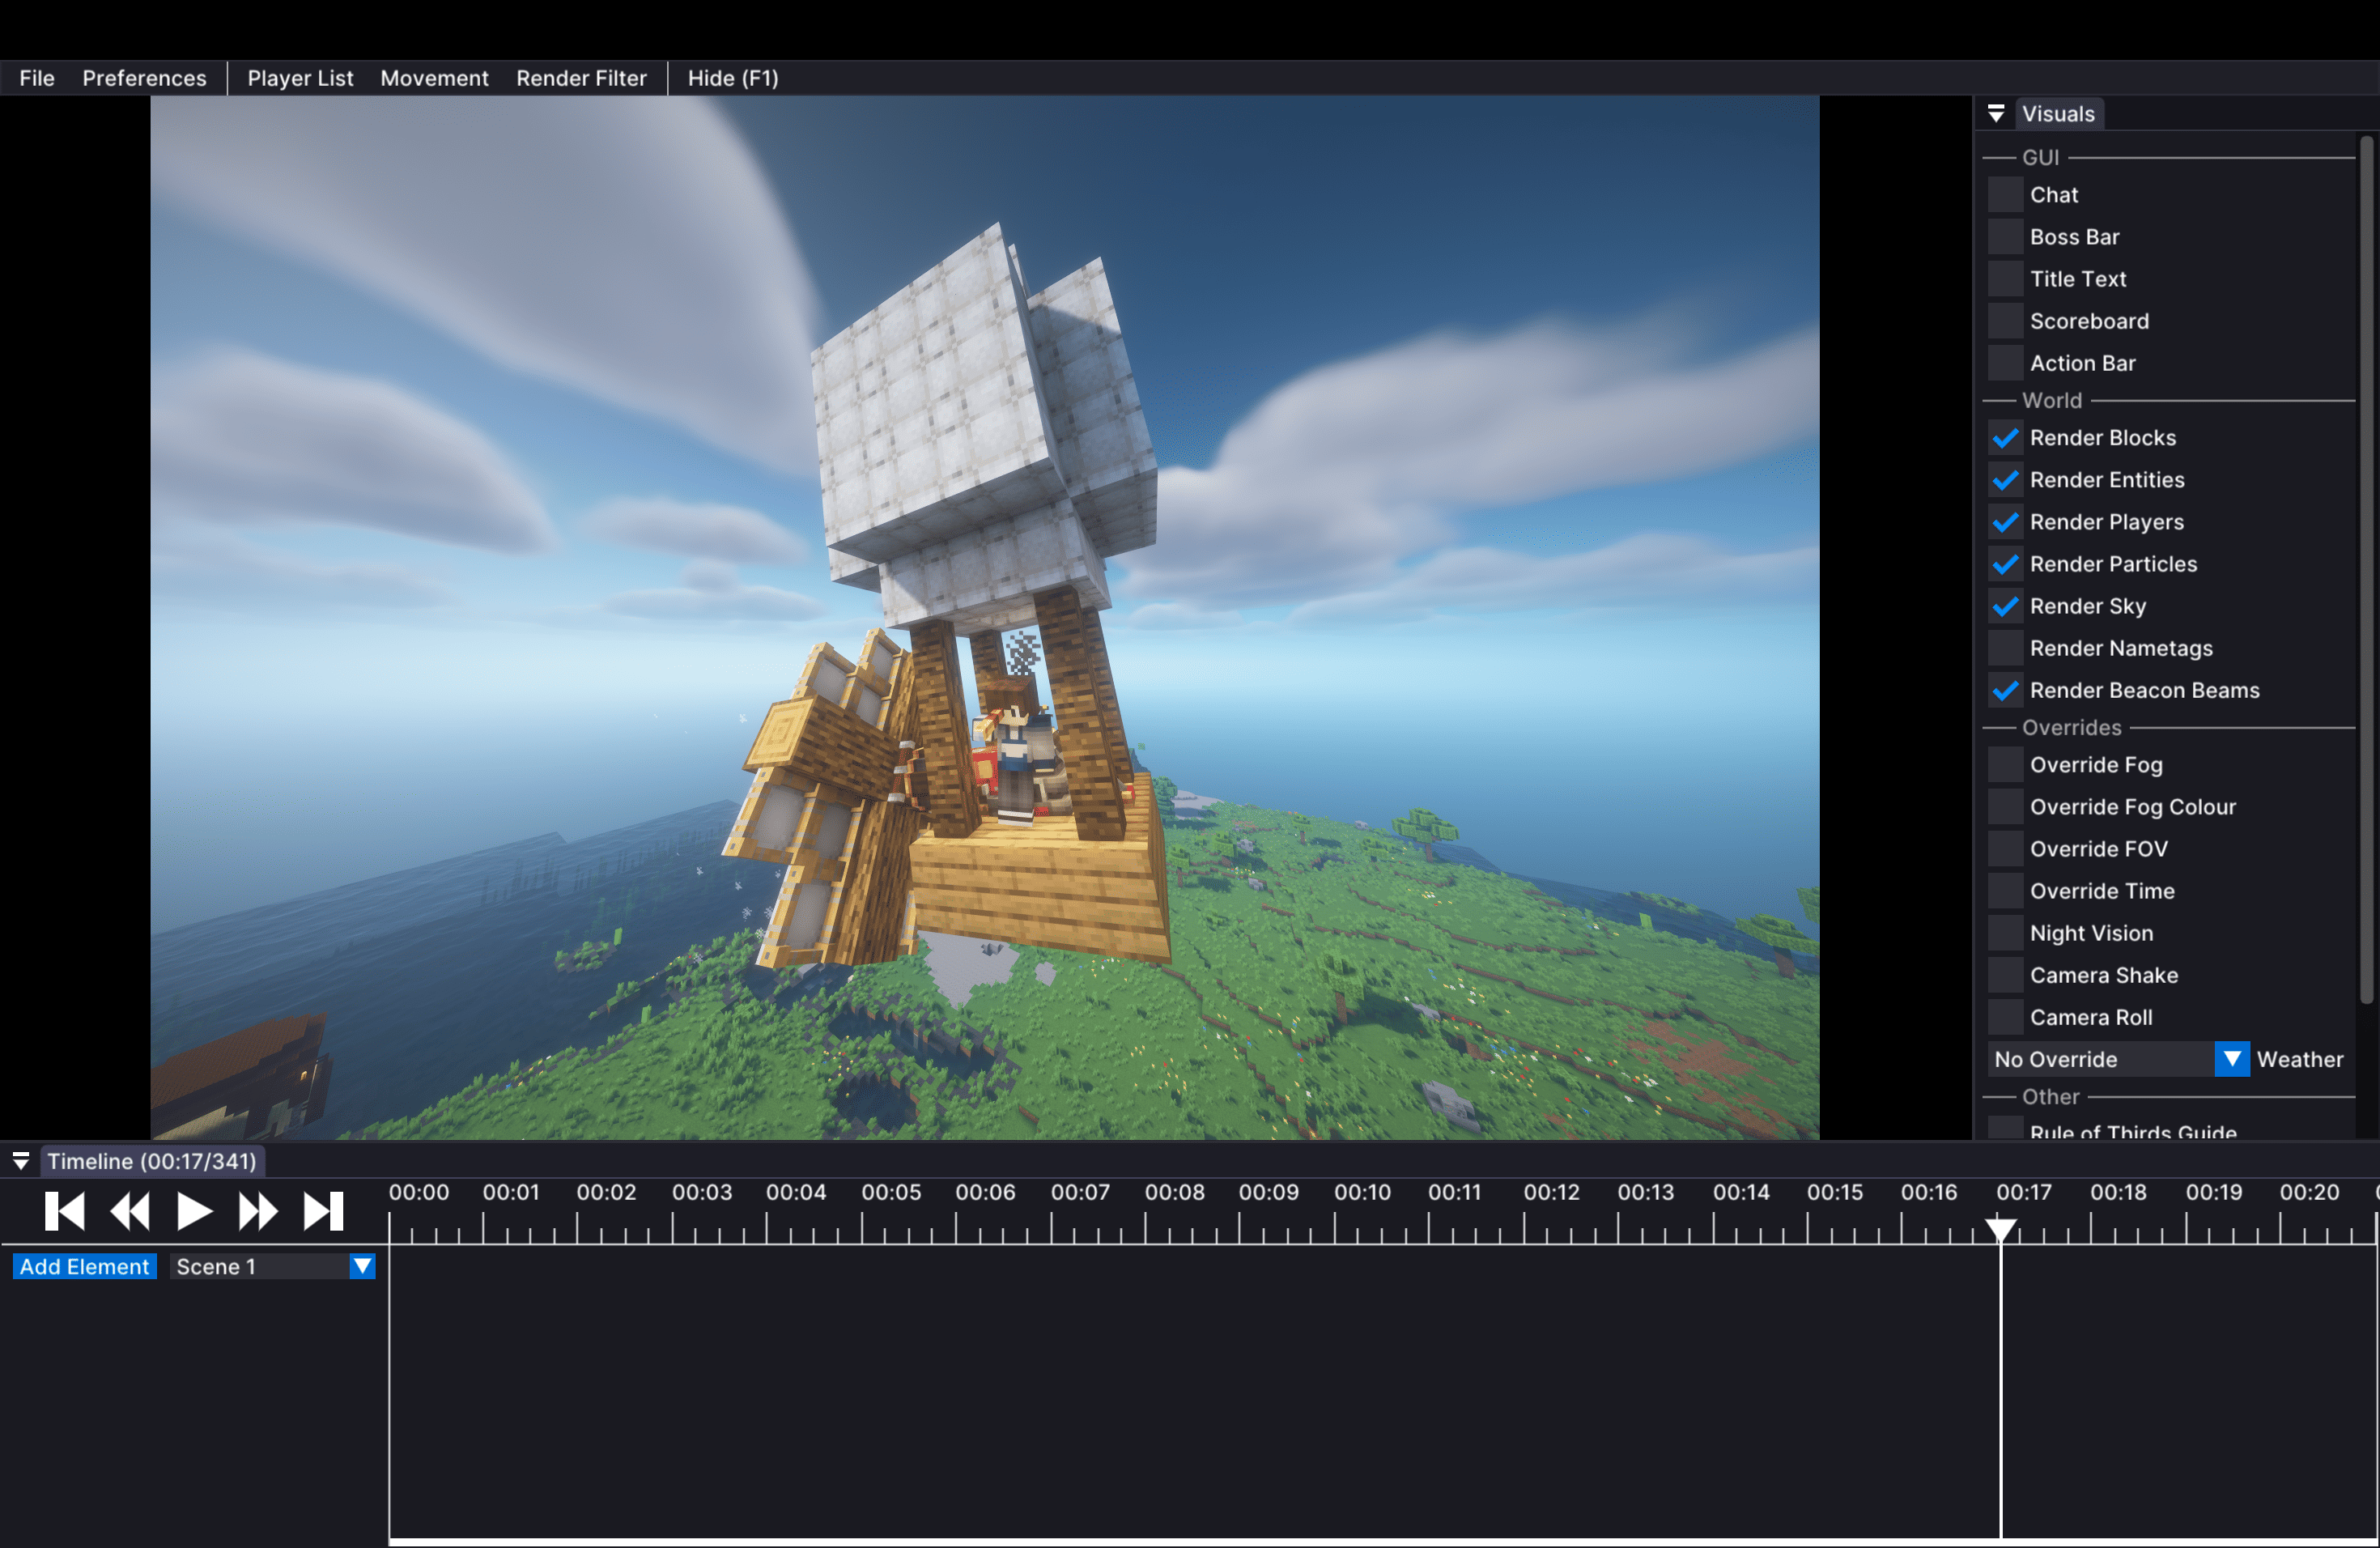Skip to the end of the timeline
The width and height of the screenshot is (2380, 1548).
[x=323, y=1211]
